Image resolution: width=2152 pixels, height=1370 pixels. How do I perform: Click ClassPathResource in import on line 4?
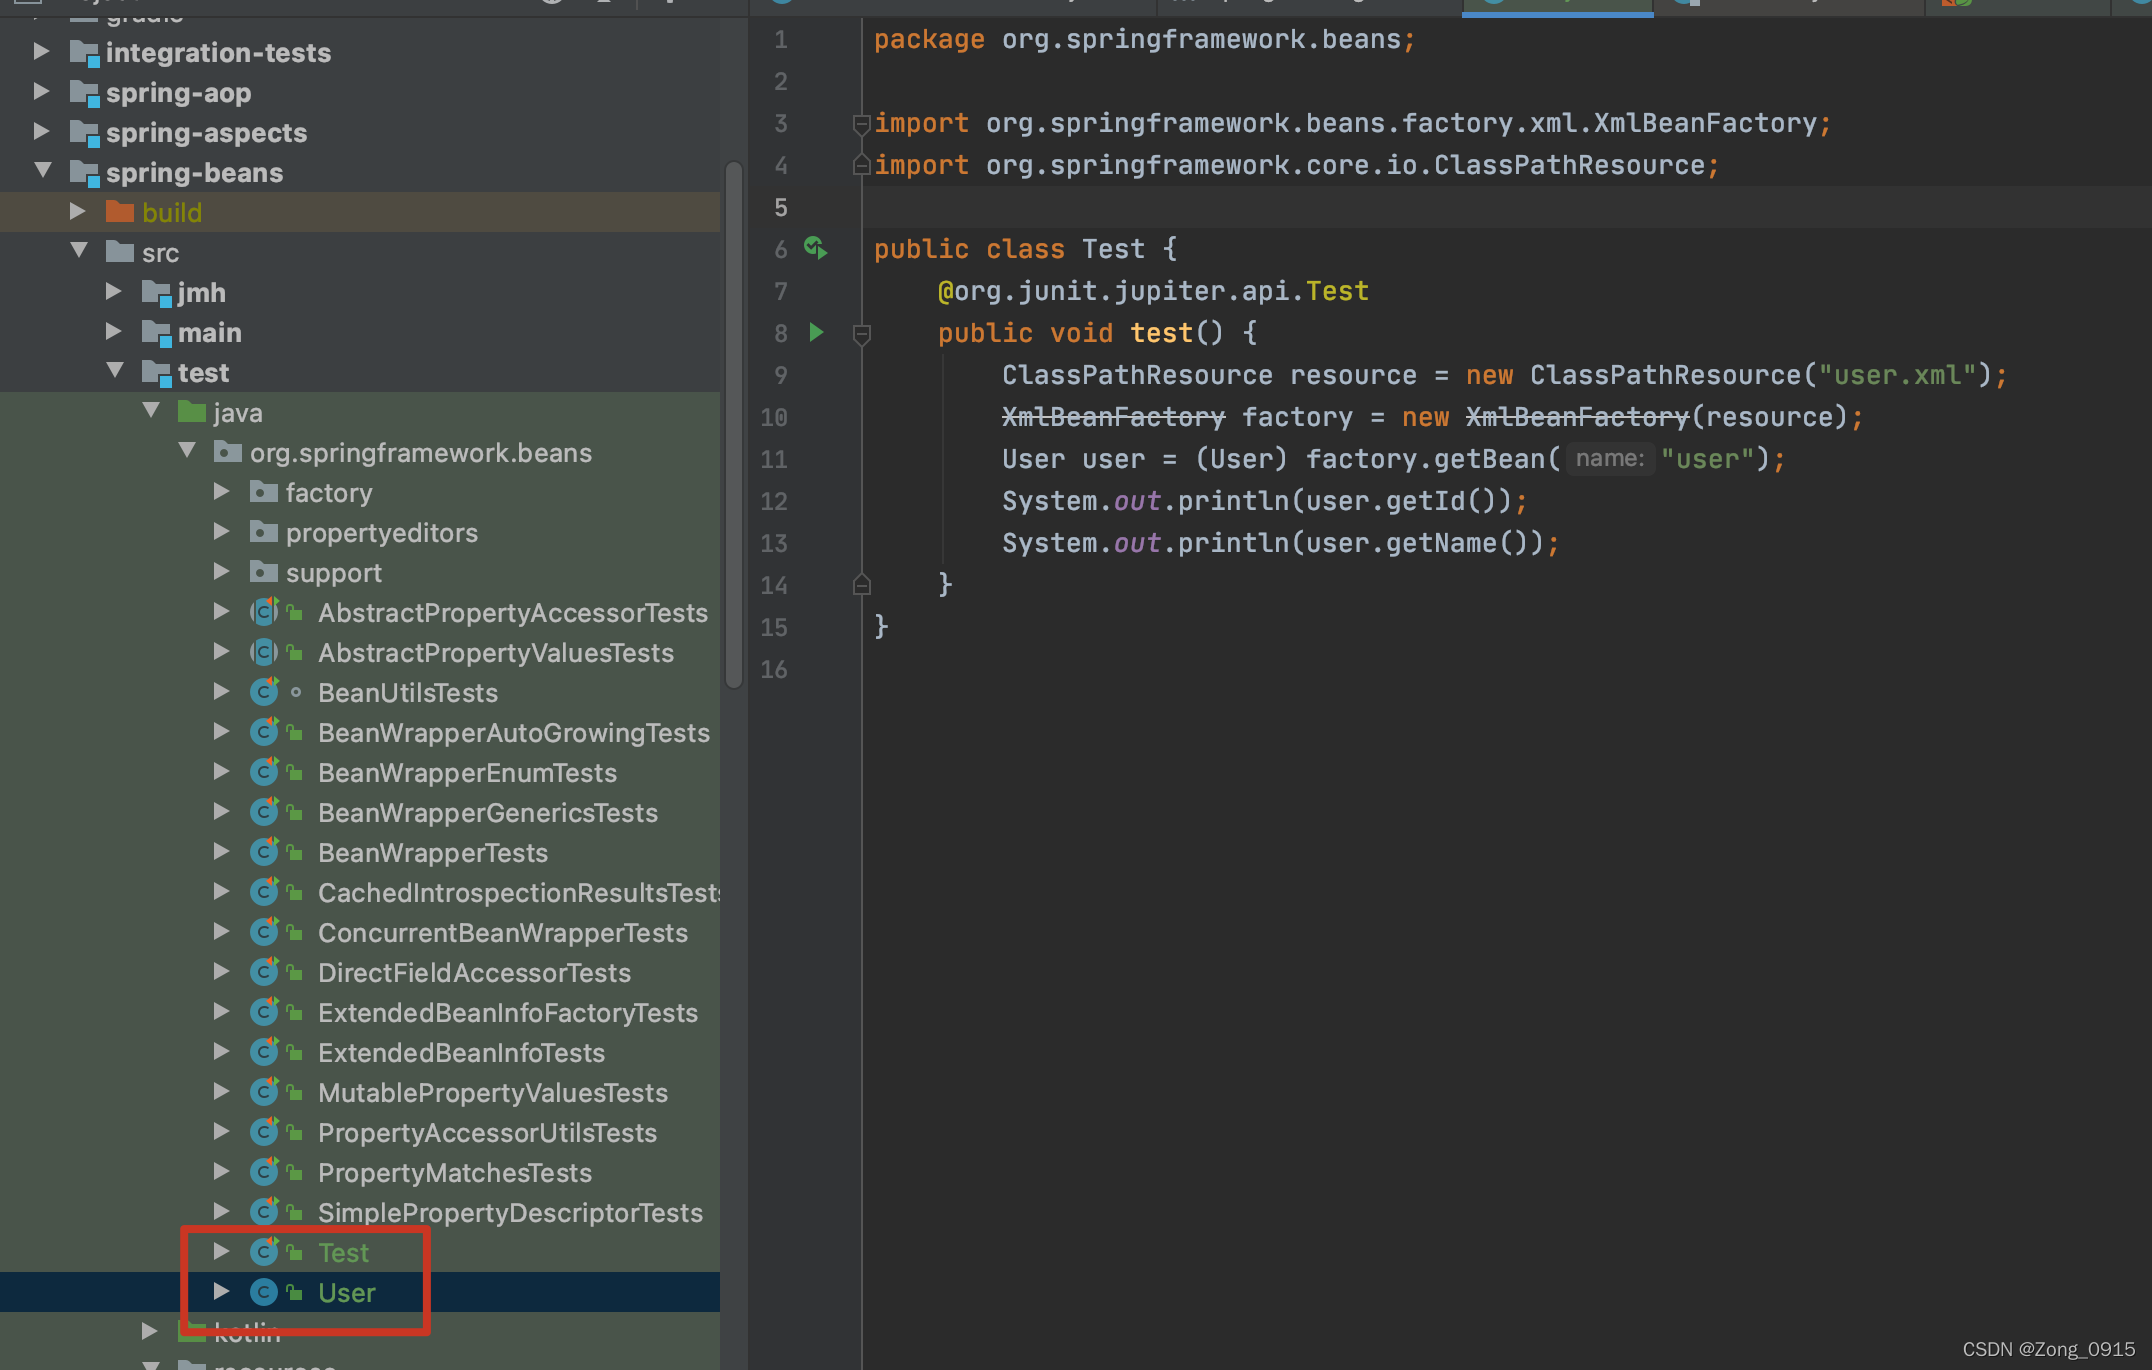click(1569, 165)
